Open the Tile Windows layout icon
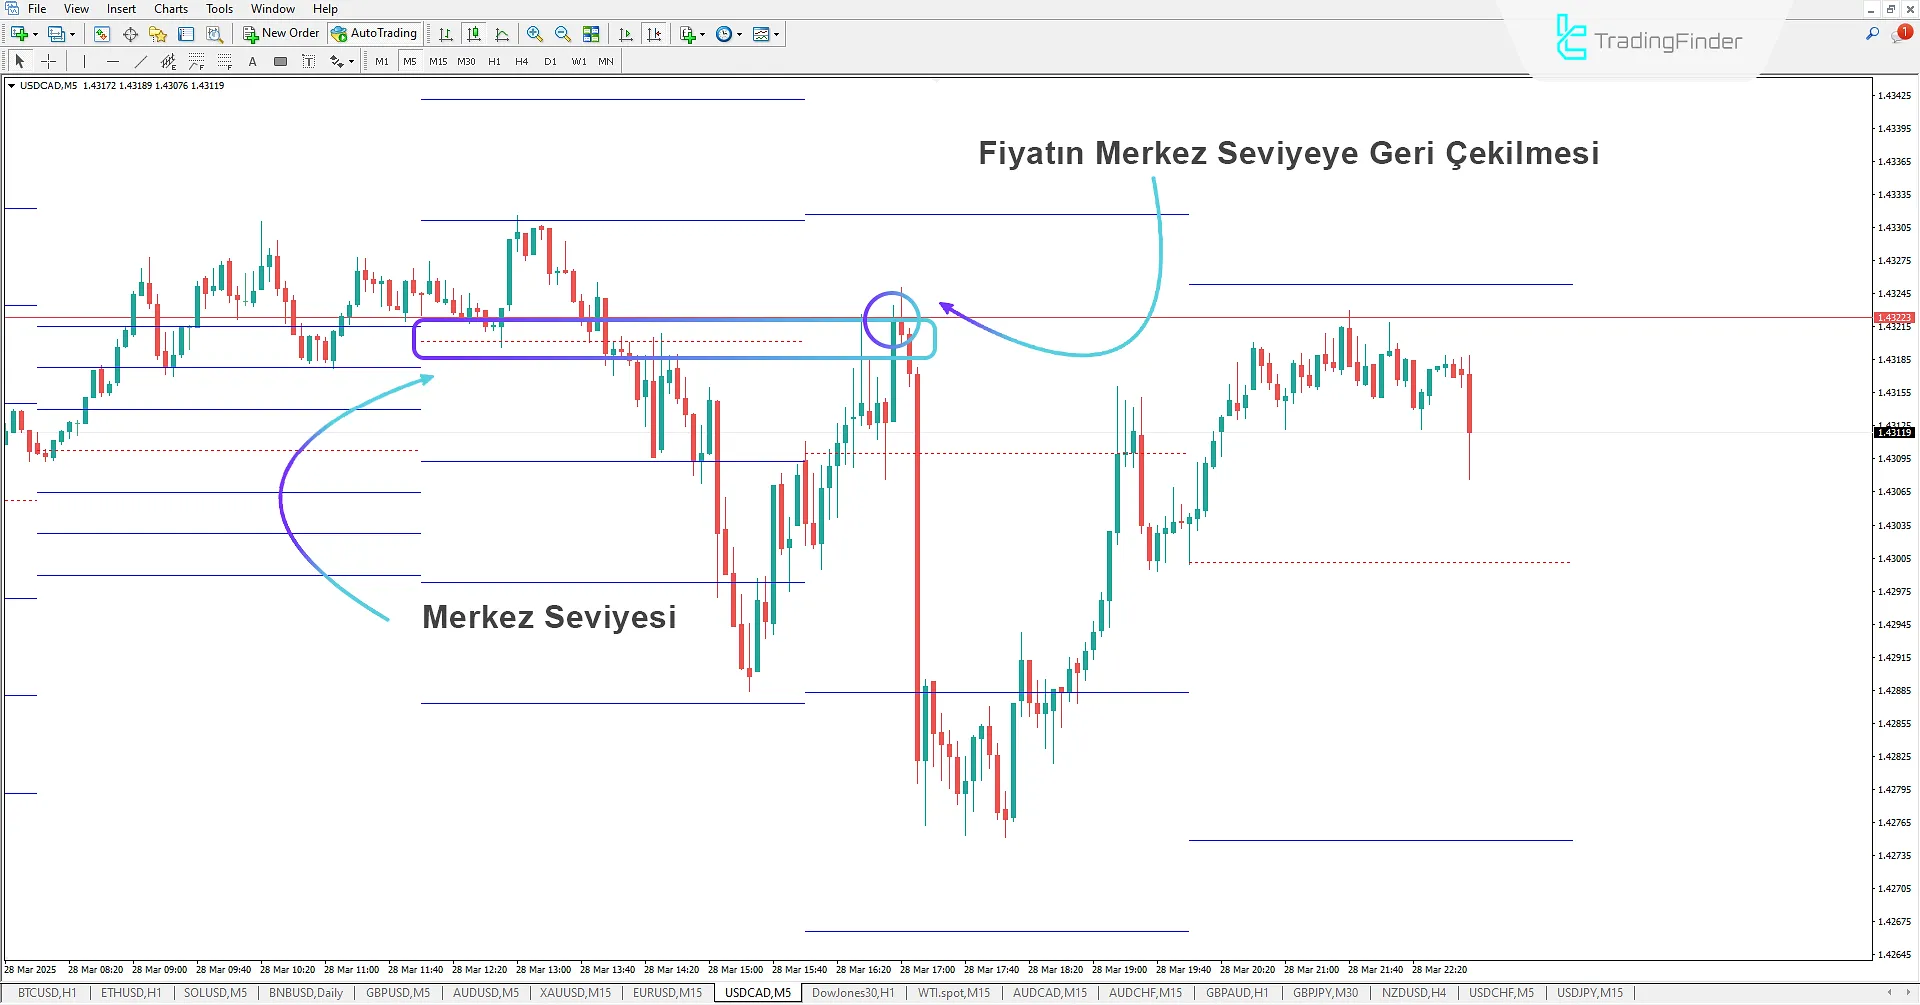Screen dimensions: 1920x1005 [591, 34]
